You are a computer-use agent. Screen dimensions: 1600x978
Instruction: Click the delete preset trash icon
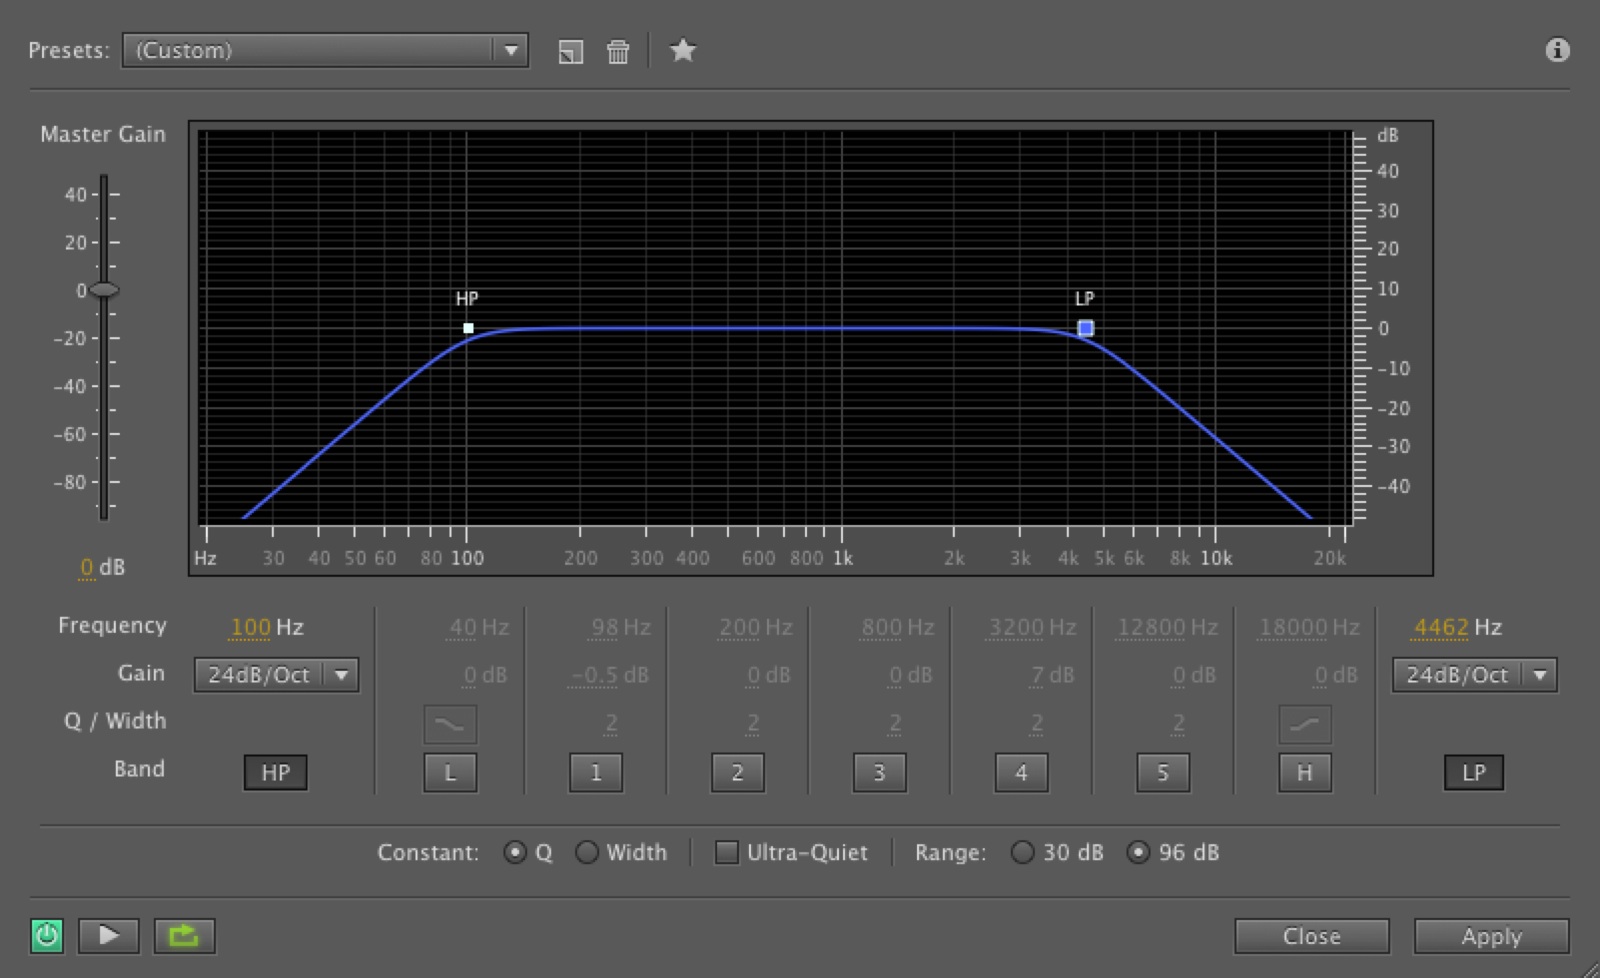click(618, 52)
